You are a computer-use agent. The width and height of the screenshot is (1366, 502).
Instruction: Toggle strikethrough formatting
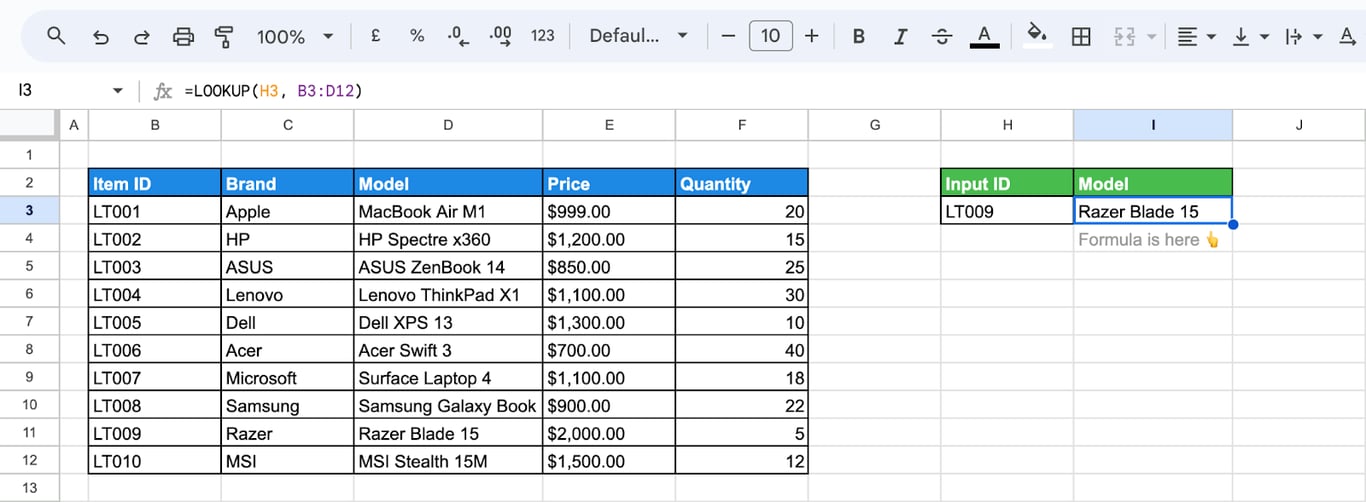942,36
